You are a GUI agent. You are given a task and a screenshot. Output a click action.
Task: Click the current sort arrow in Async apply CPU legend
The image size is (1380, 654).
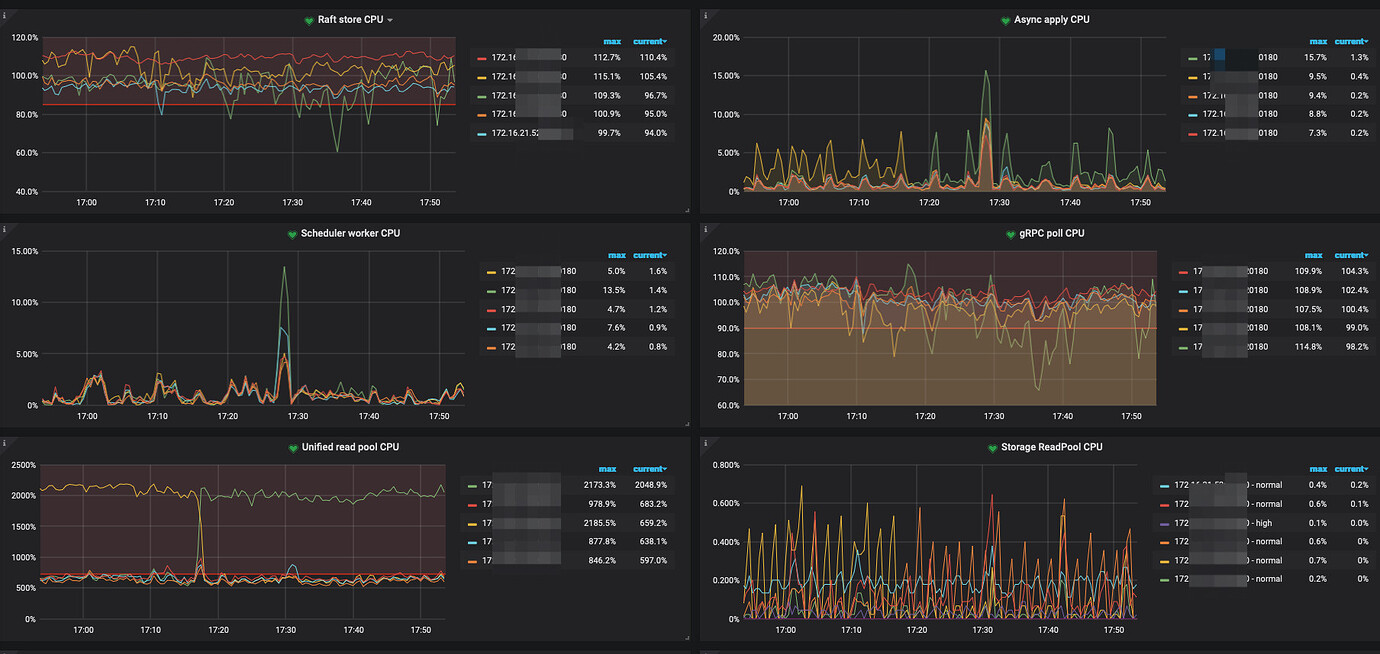tap(1349, 41)
